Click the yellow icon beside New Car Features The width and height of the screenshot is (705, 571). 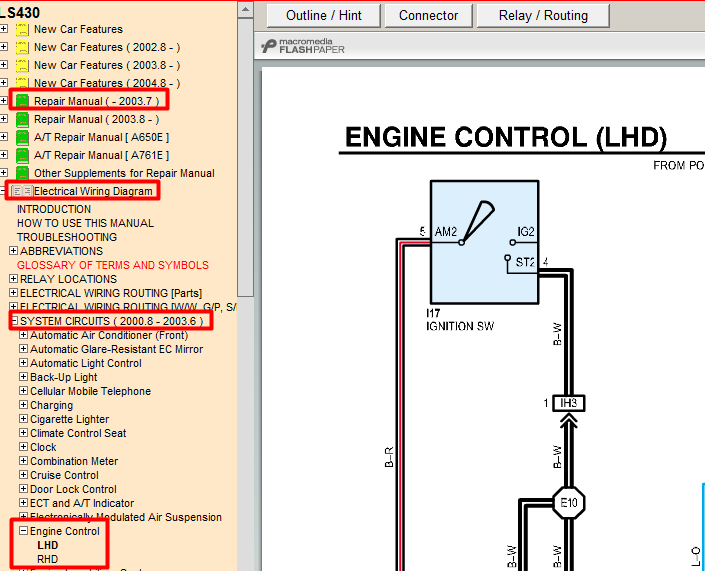22,30
